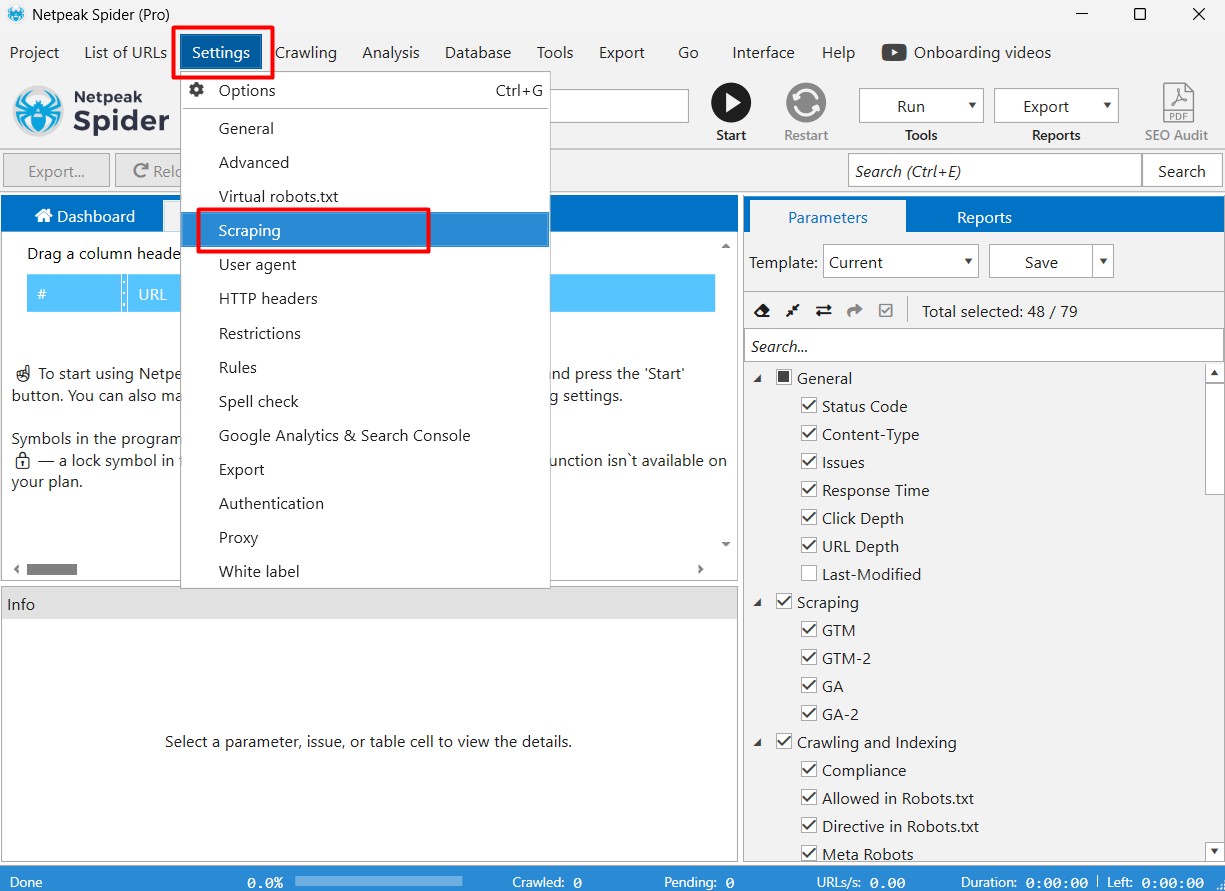Image resolution: width=1225 pixels, height=891 pixels.
Task: Select Scraping in the Settings menu
Action: (365, 230)
